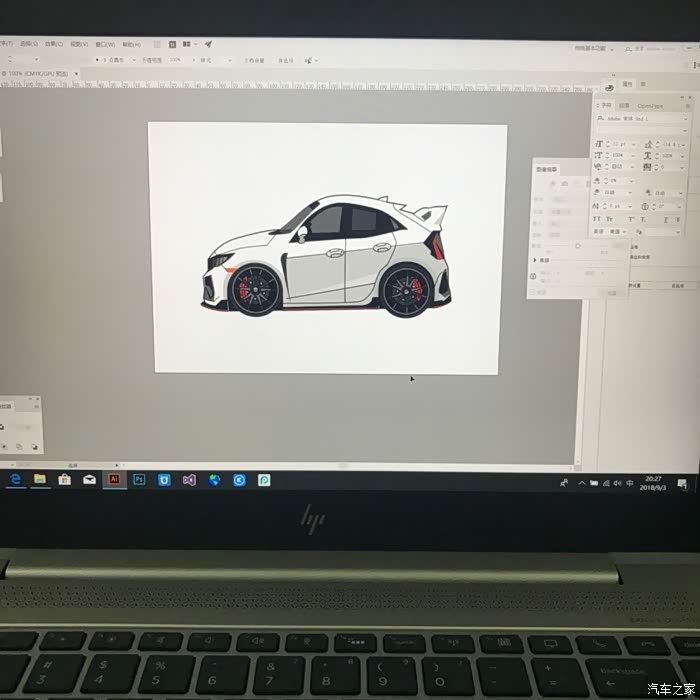Viewport: 700px width, 700px height.
Task: Switch to the OpenType tab
Action: point(650,106)
